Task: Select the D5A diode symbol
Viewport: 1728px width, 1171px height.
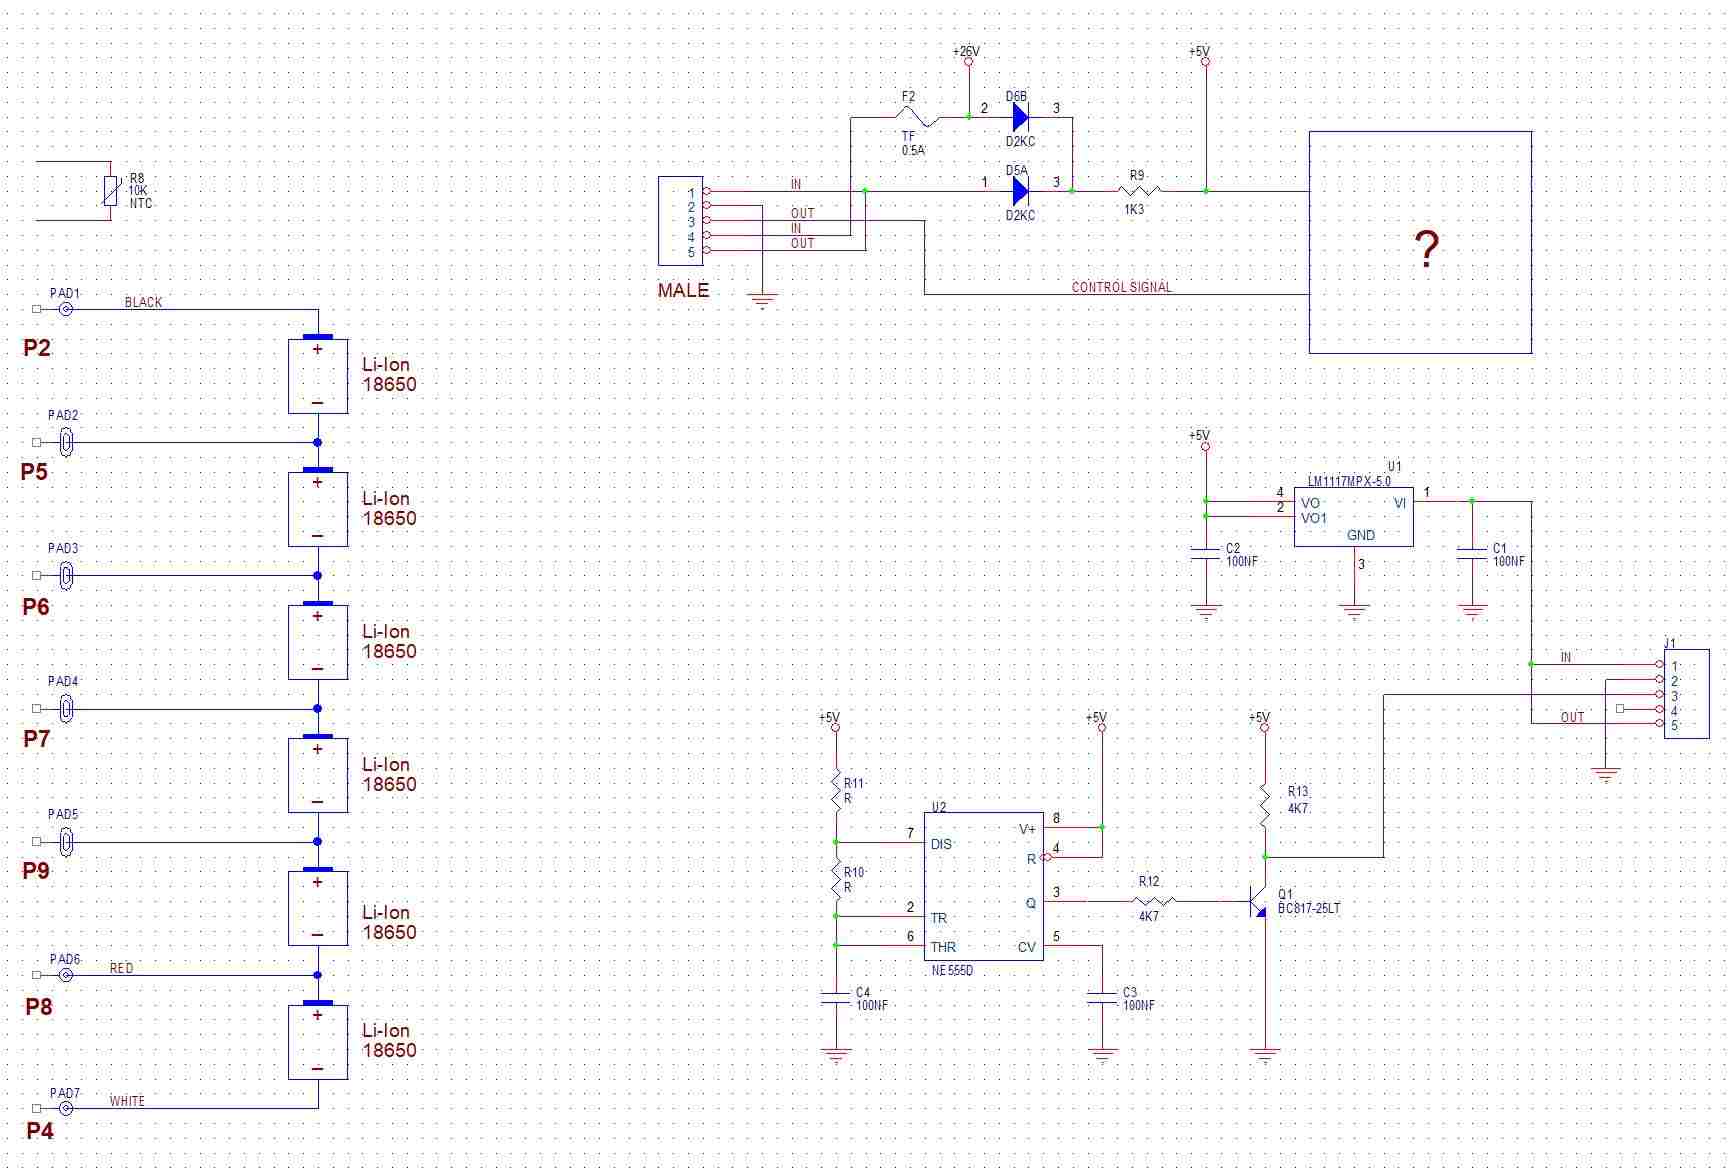Action: tap(1020, 191)
